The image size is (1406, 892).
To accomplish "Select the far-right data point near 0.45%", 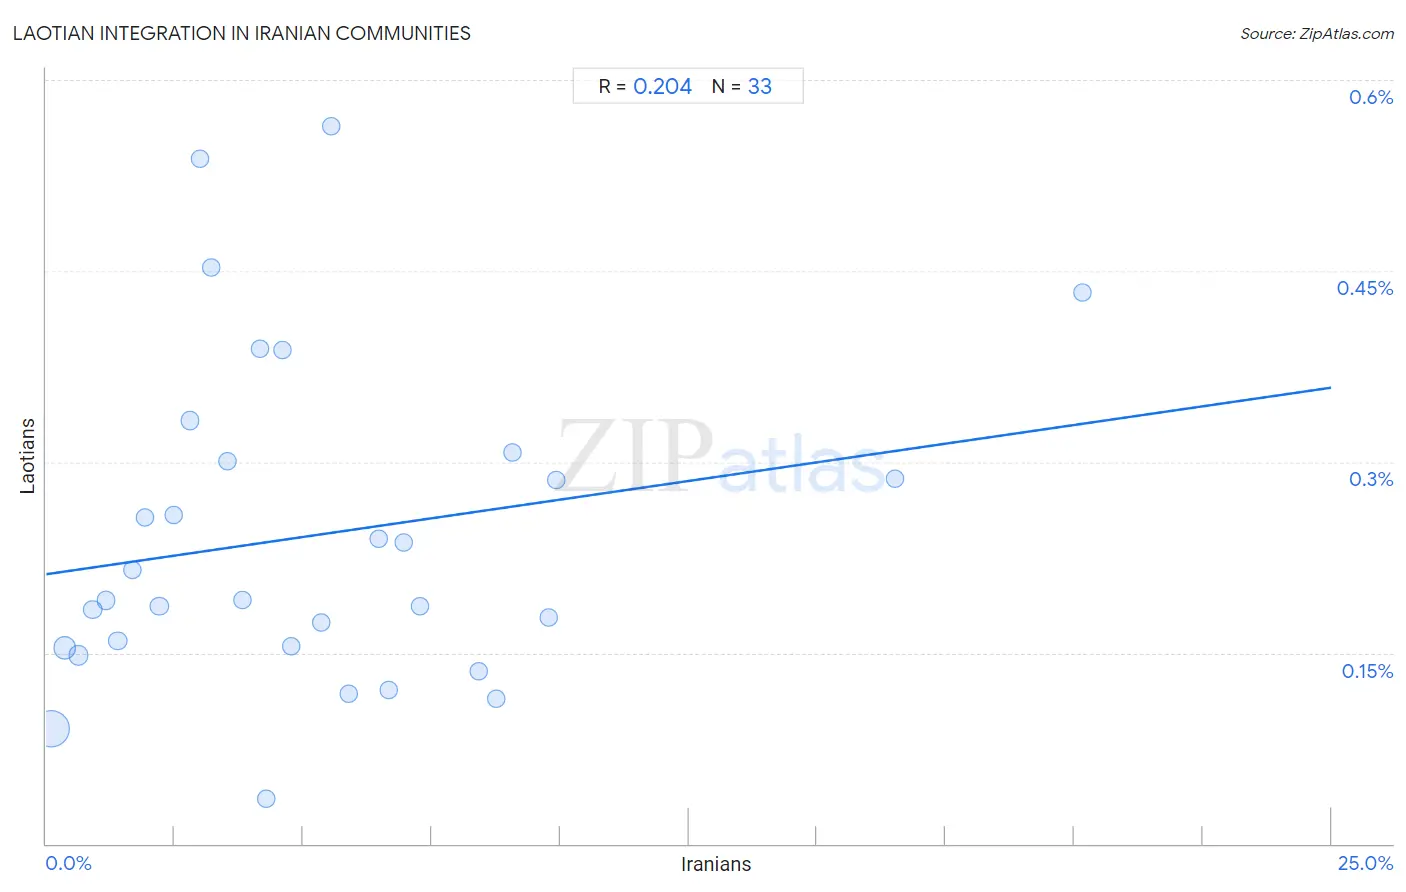I will click(x=1082, y=293).
